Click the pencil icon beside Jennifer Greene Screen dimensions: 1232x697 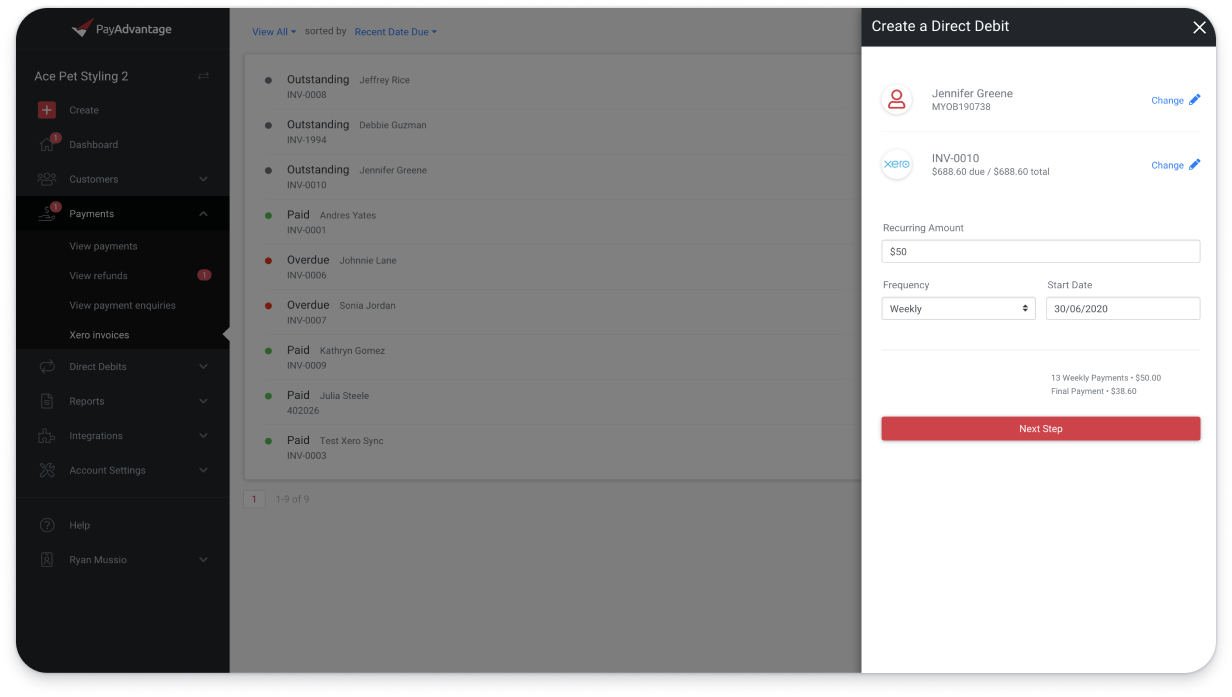pos(1194,100)
